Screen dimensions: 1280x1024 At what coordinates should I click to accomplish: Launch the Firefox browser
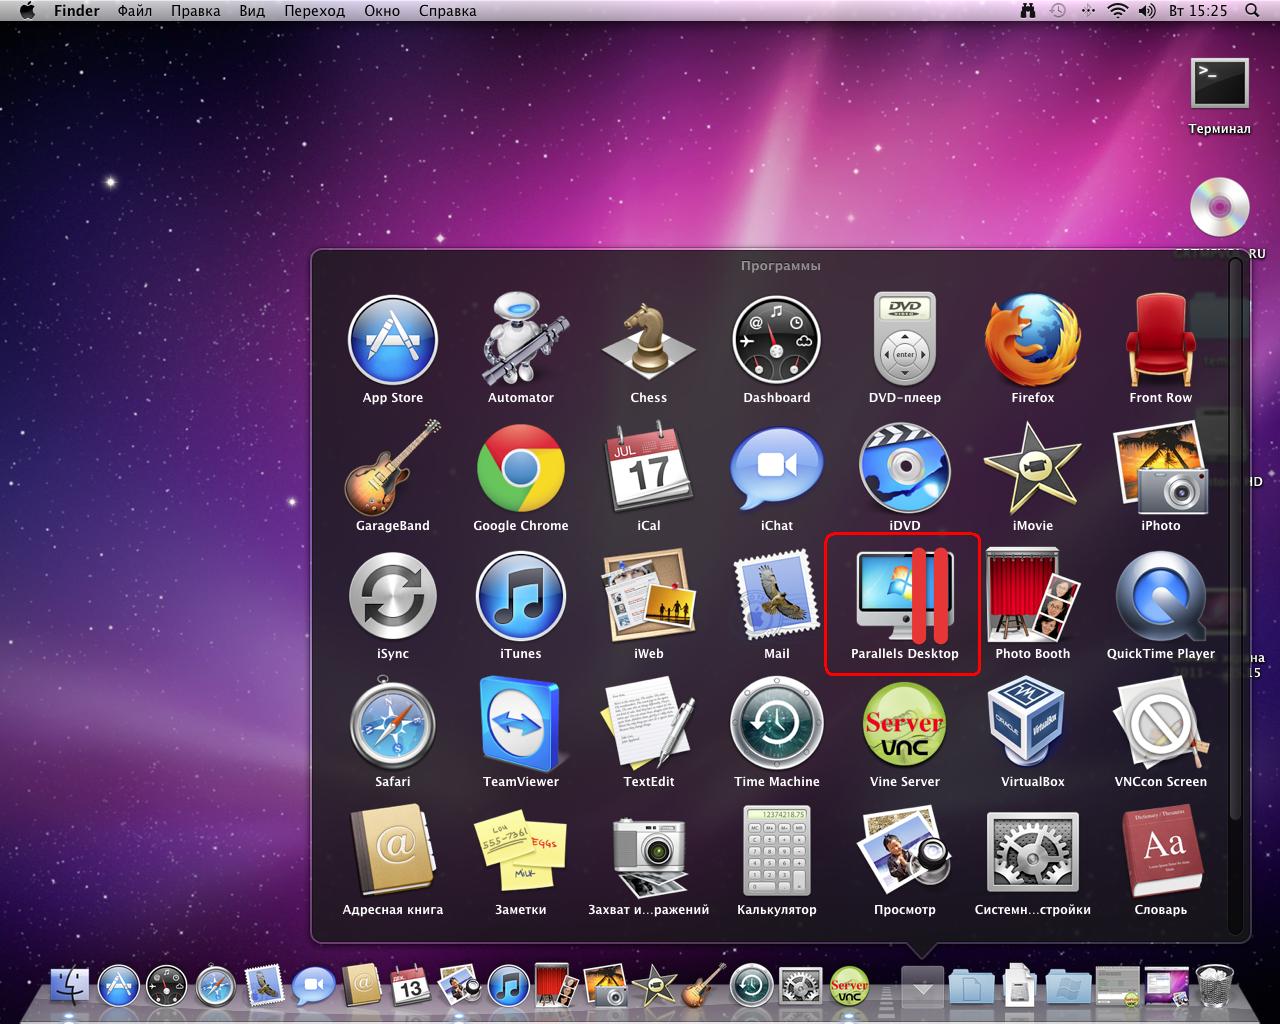click(1033, 341)
